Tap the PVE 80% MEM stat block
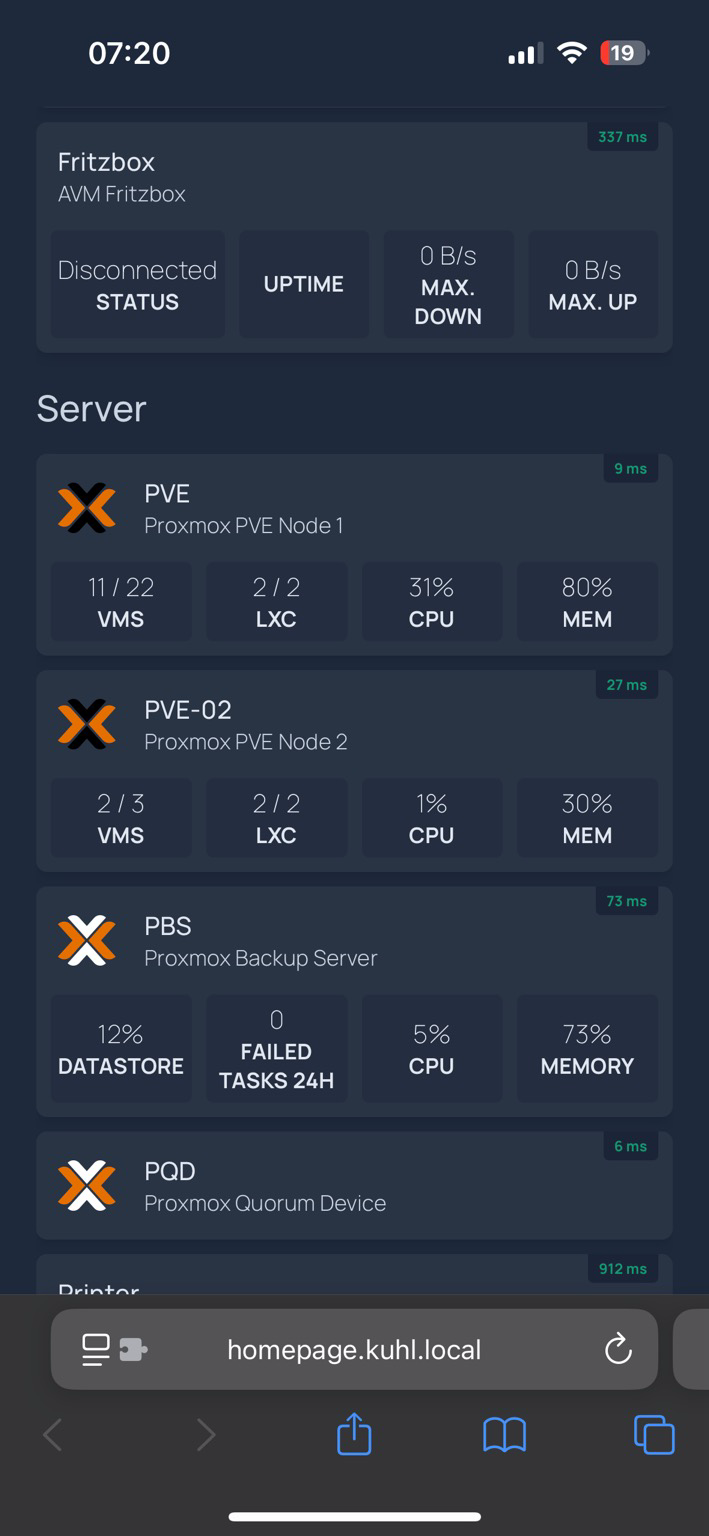709x1536 pixels. point(587,602)
